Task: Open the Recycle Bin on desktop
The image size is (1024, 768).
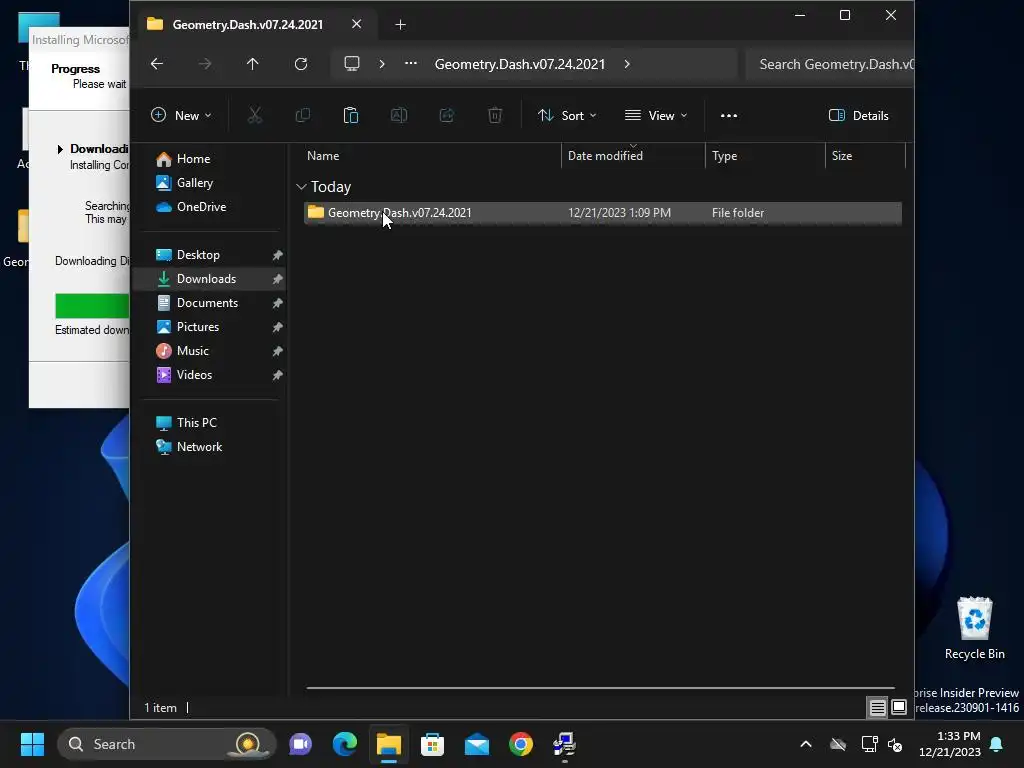Action: click(x=974, y=628)
